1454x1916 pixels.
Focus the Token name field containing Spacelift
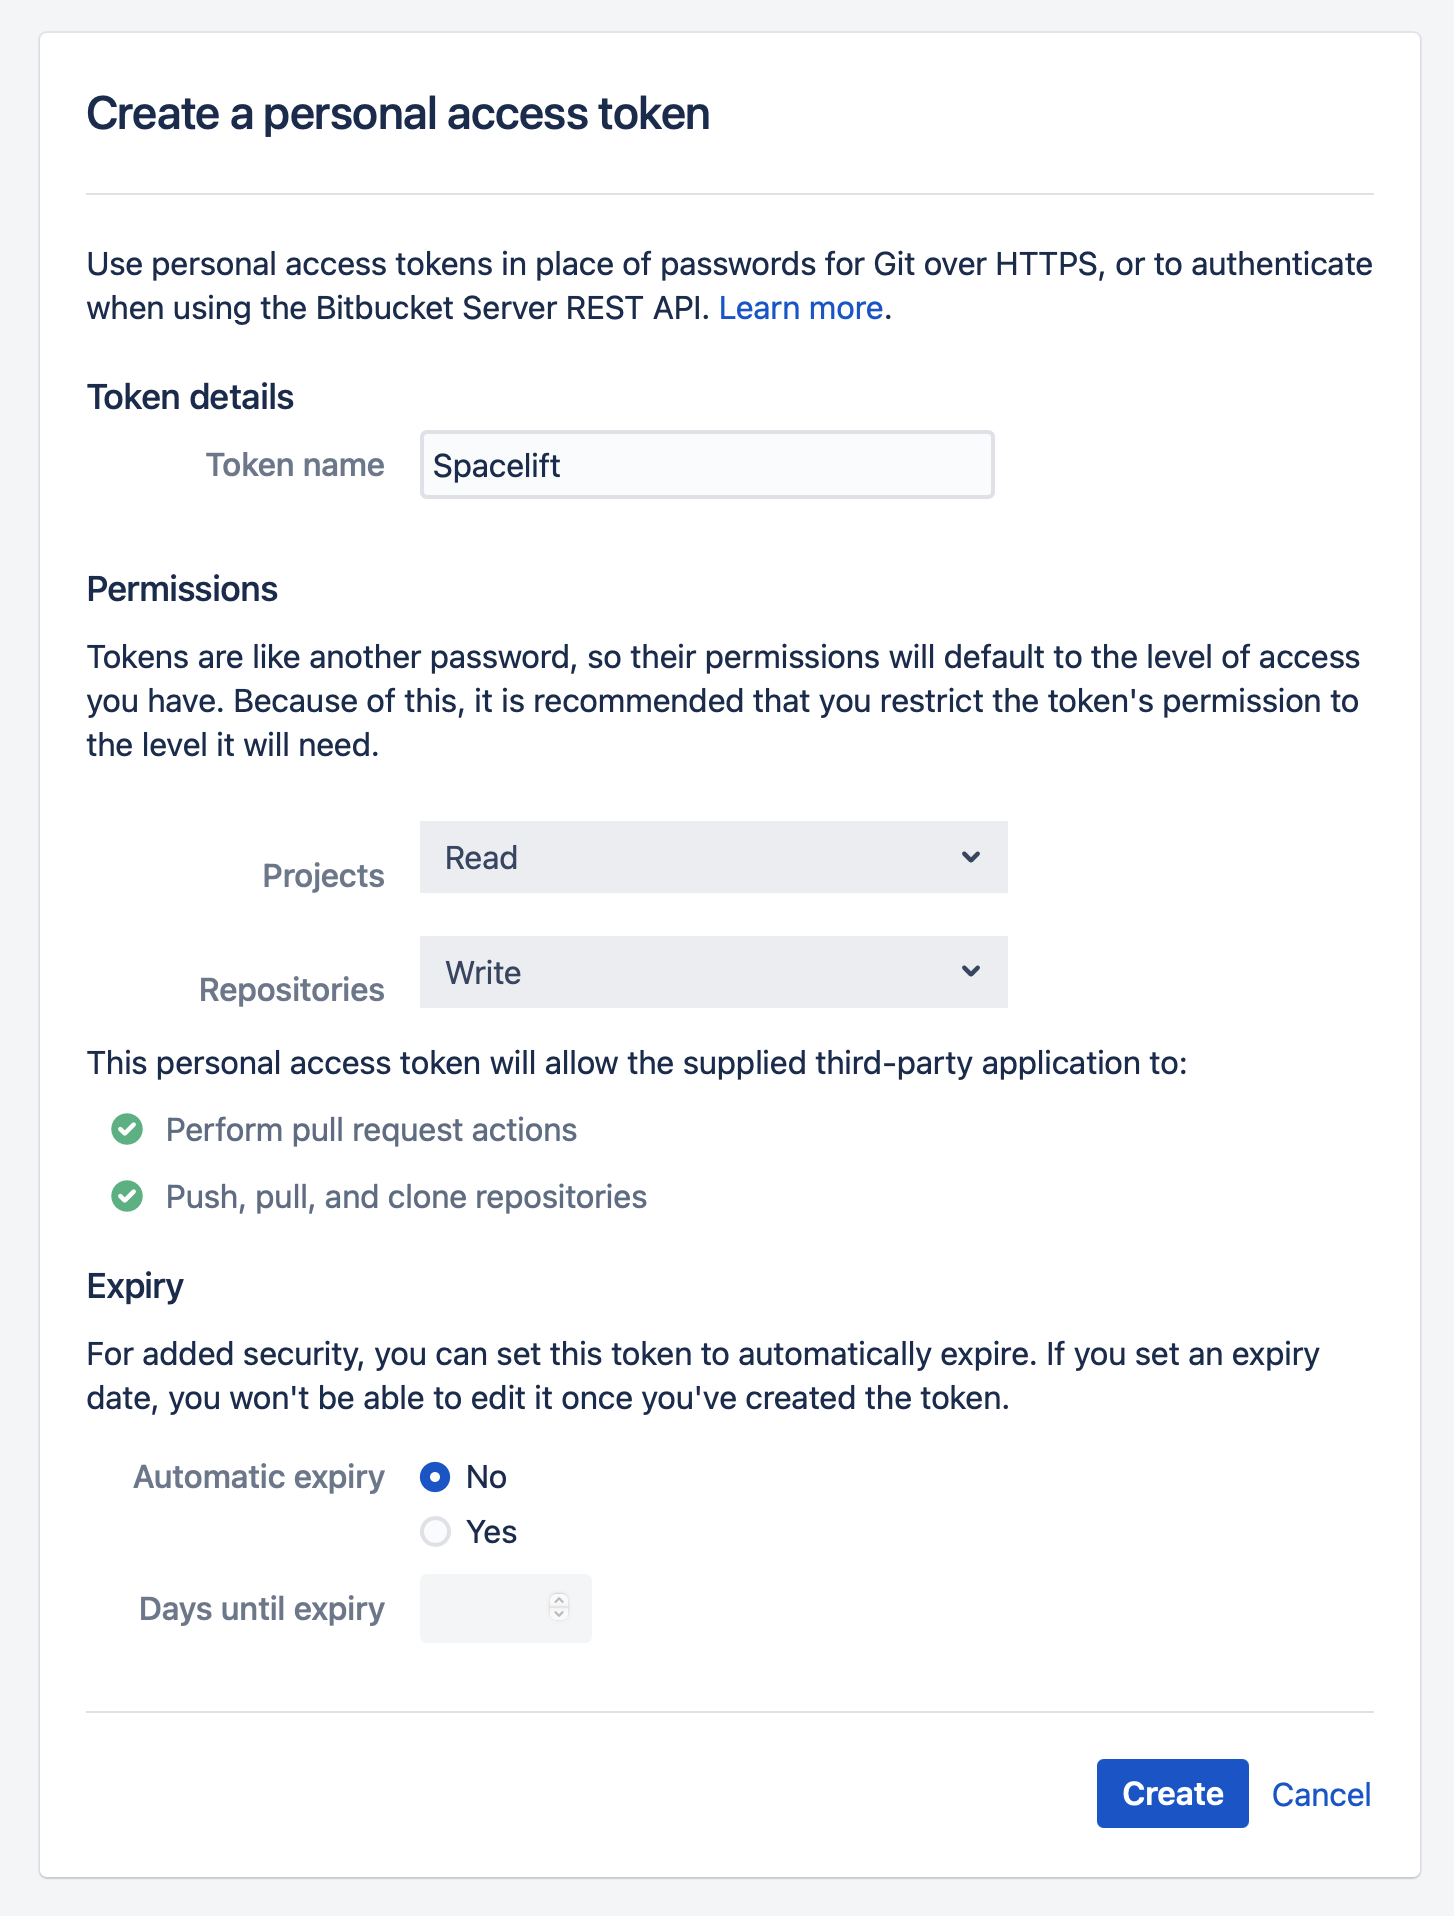click(x=706, y=465)
